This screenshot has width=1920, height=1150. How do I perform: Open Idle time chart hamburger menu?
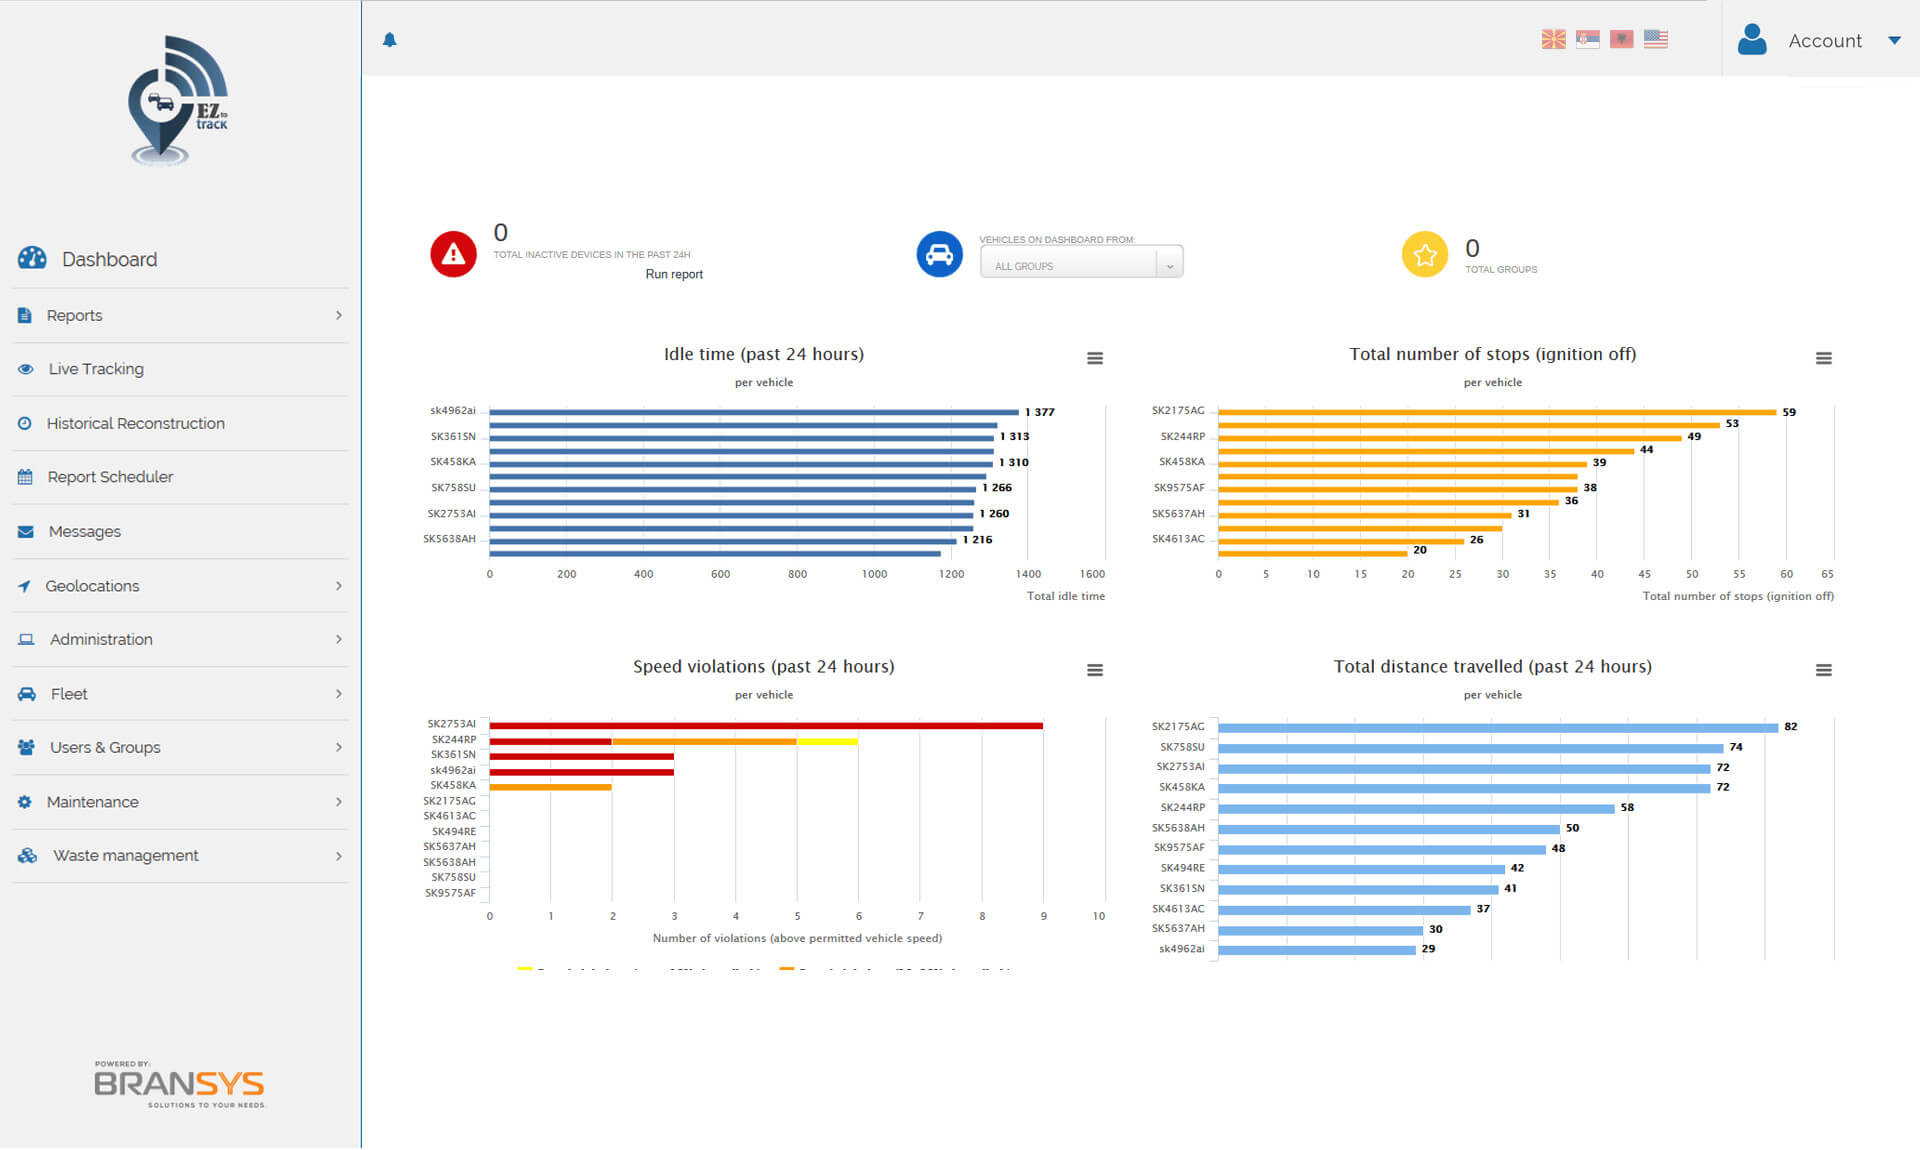(x=1095, y=358)
